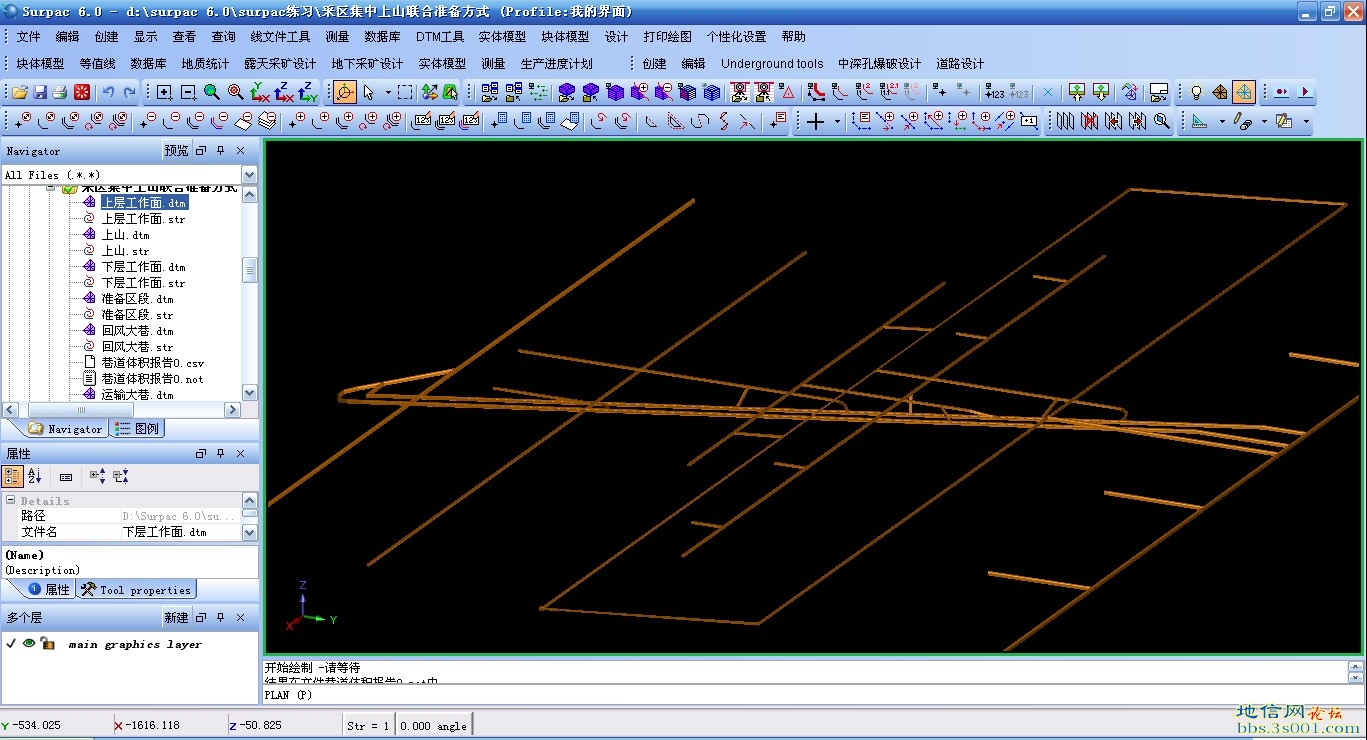Click the zoom in plus-box icon
This screenshot has height=740, width=1367.
pyautogui.click(x=164, y=92)
